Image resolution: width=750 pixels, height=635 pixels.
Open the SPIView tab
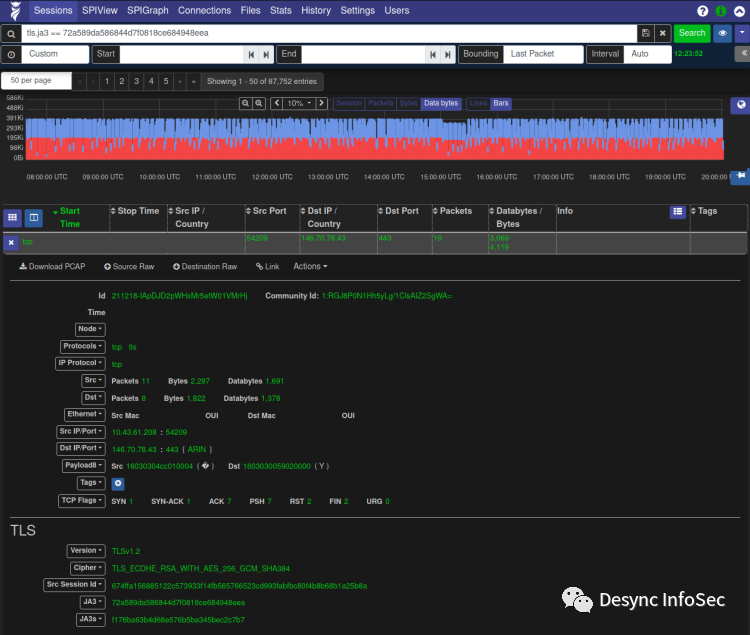click(x=99, y=11)
